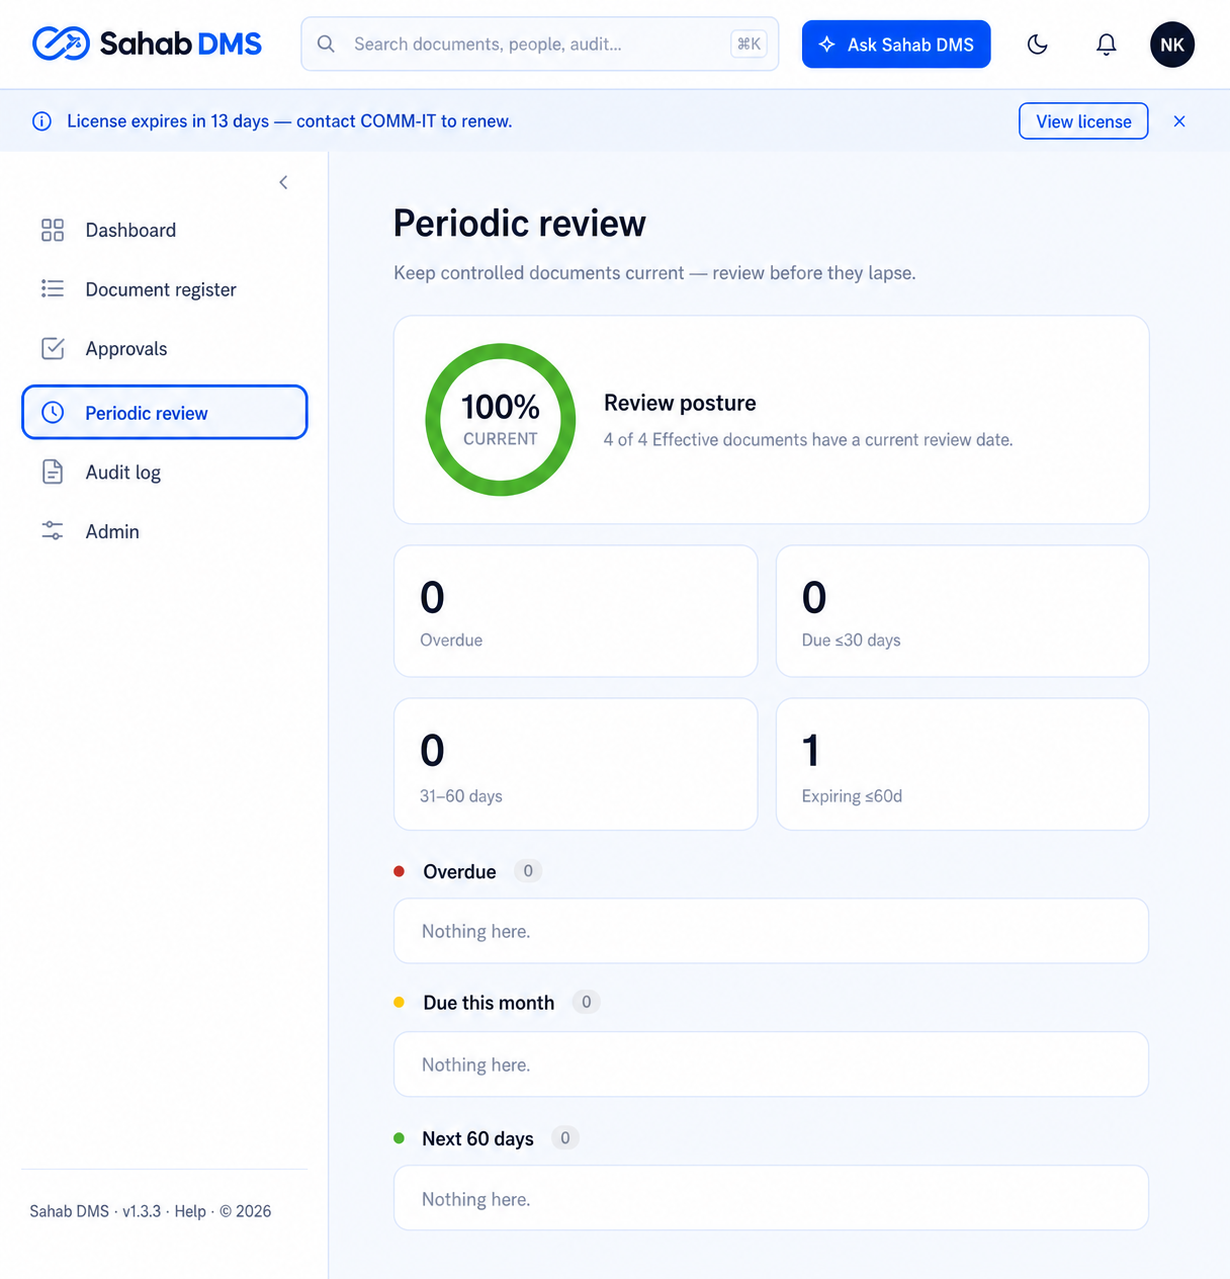This screenshot has height=1279, width=1230.
Task: Click the red Overdue status dot
Action: click(399, 871)
